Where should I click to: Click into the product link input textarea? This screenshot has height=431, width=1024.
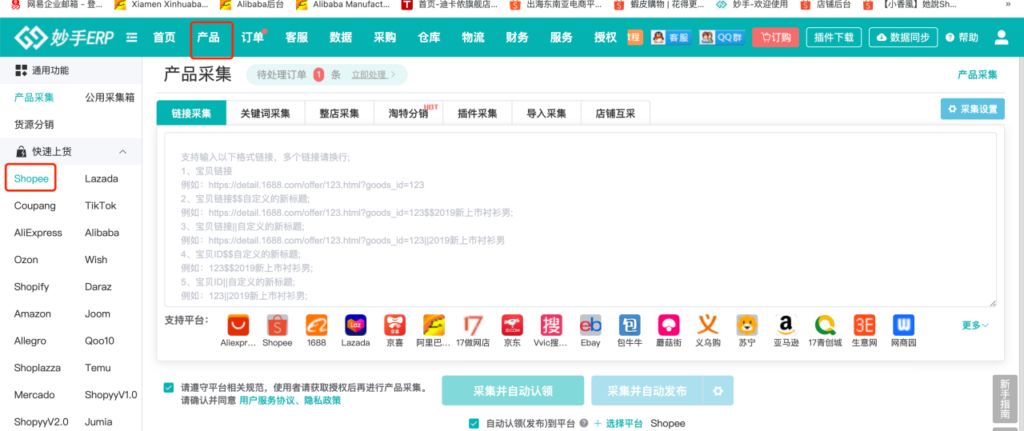pyautogui.click(x=580, y=220)
